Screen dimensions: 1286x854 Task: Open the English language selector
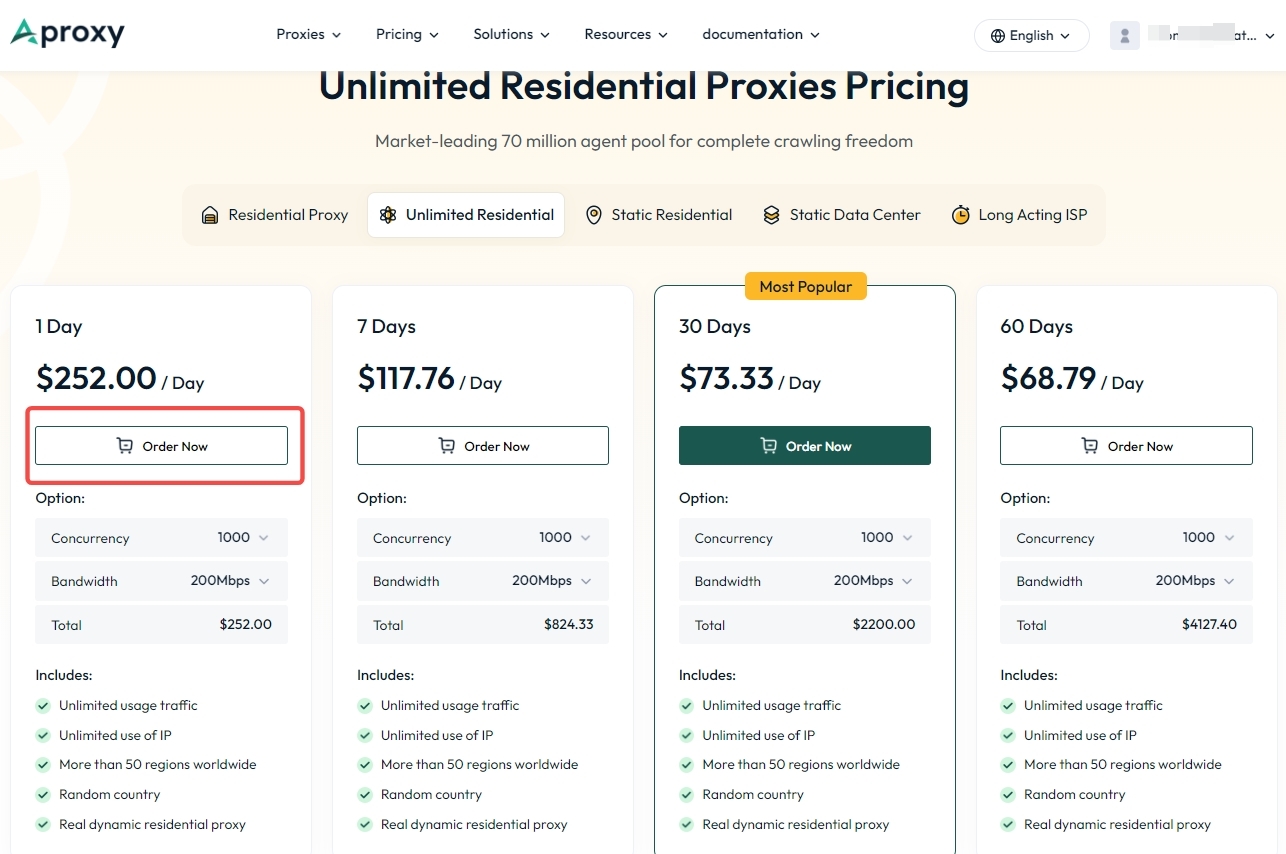[x=1031, y=35]
